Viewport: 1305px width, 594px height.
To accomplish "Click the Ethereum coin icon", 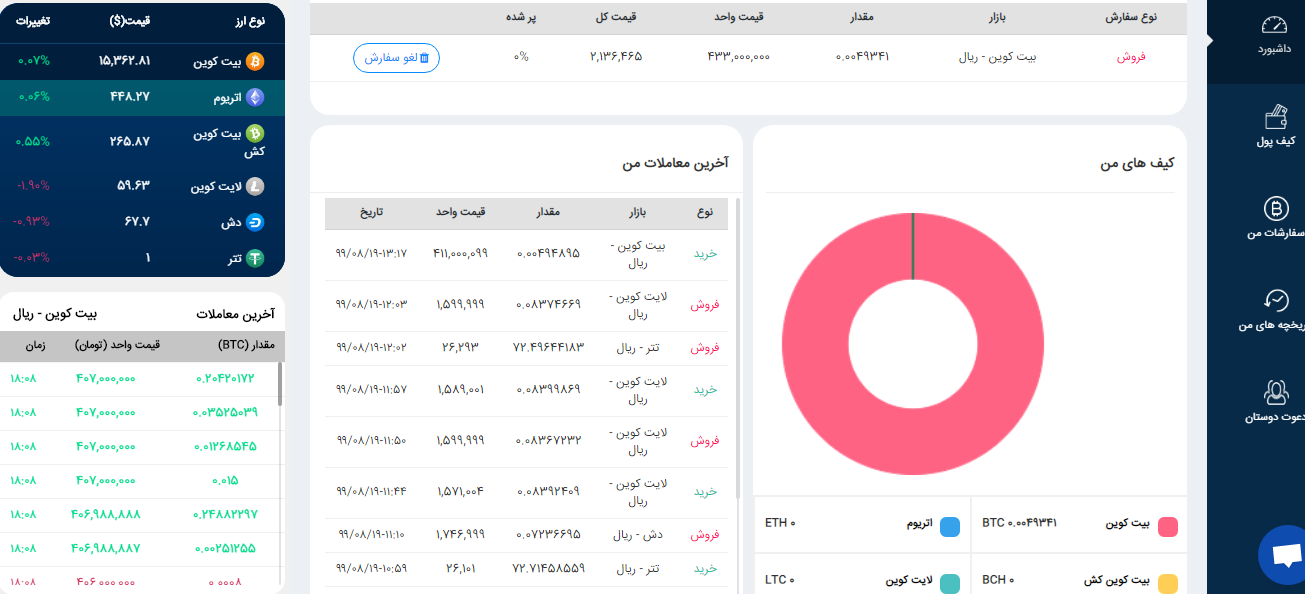I will 255,97.
